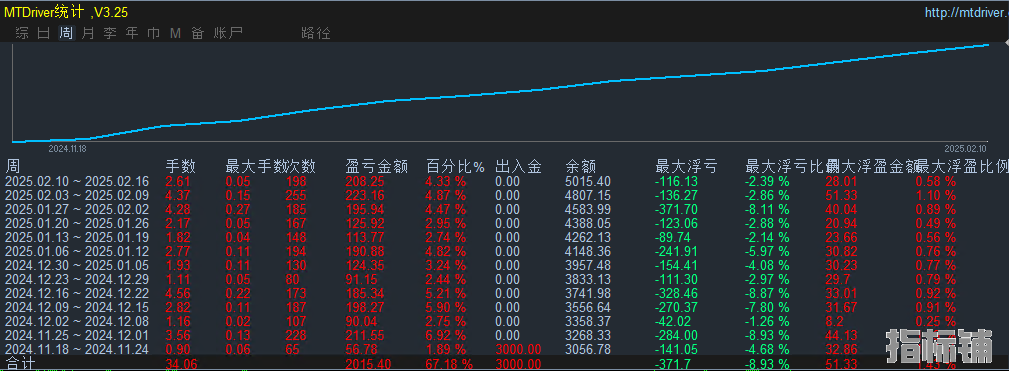This screenshot has width=1009, height=371.
Task: Open the 季 quarterly statistics tab
Action: click(110, 33)
